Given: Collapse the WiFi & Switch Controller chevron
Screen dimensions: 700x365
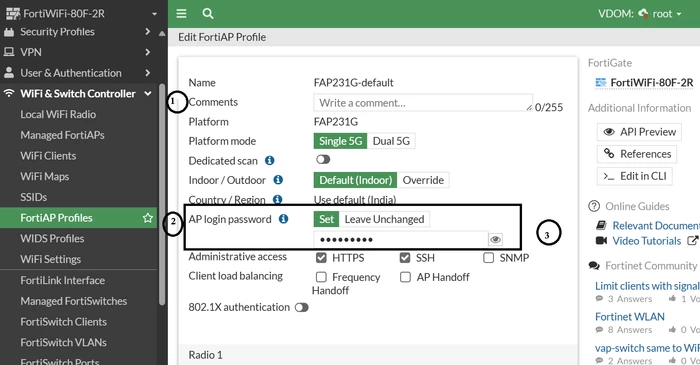Looking at the screenshot, I should tap(148, 93).
